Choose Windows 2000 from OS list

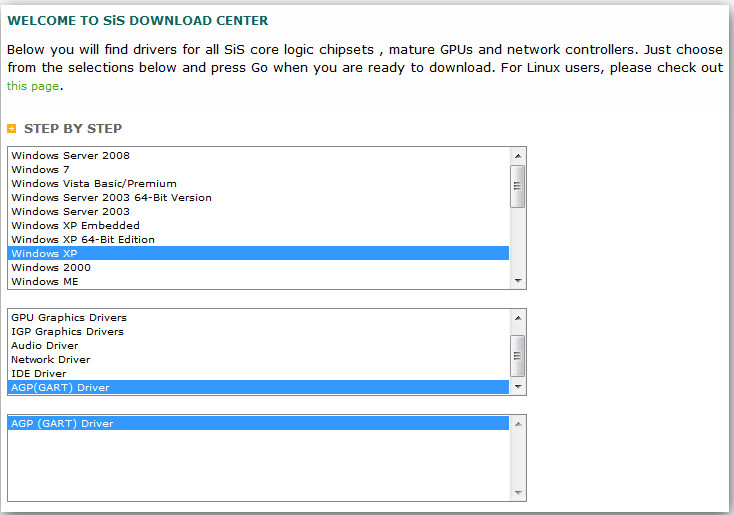click(x=258, y=267)
